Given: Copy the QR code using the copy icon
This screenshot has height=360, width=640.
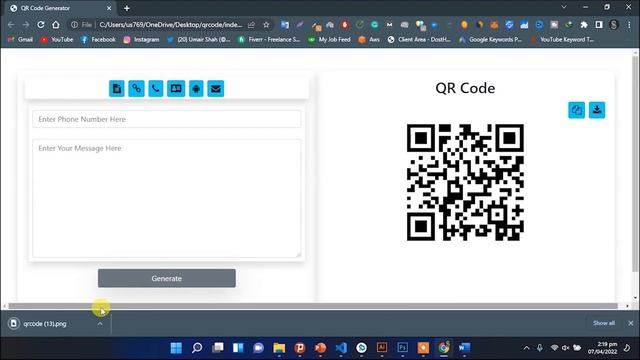Looking at the screenshot, I should (x=576, y=110).
